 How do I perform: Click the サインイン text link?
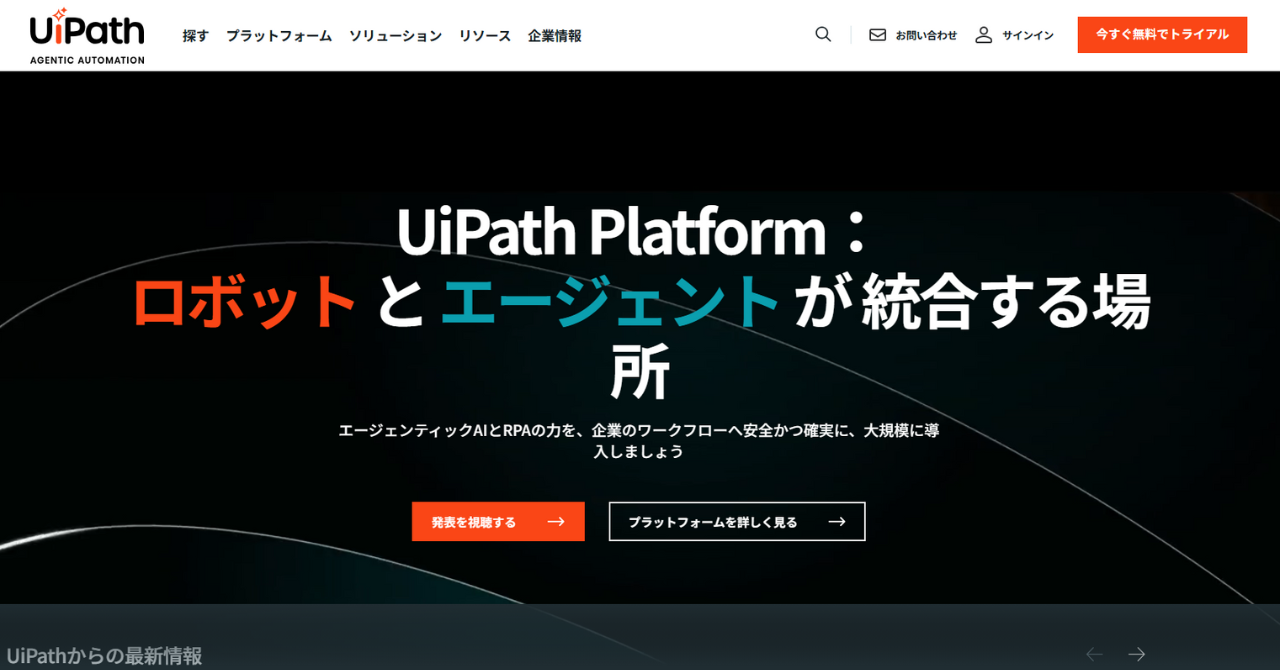click(1028, 35)
